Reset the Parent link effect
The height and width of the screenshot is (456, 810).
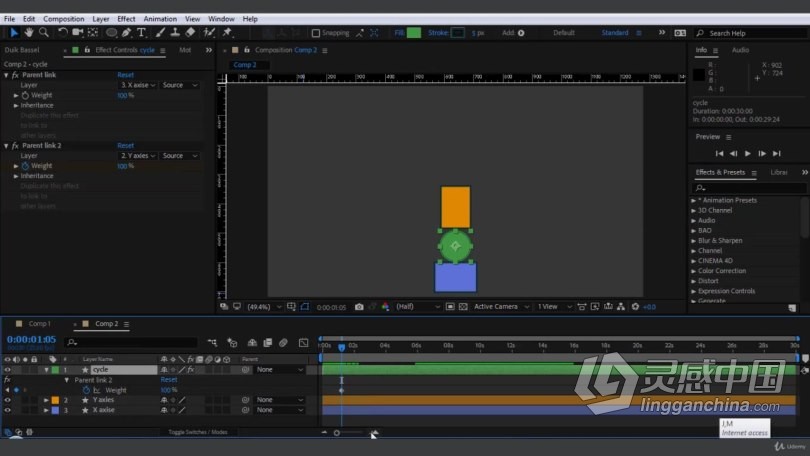click(126, 75)
